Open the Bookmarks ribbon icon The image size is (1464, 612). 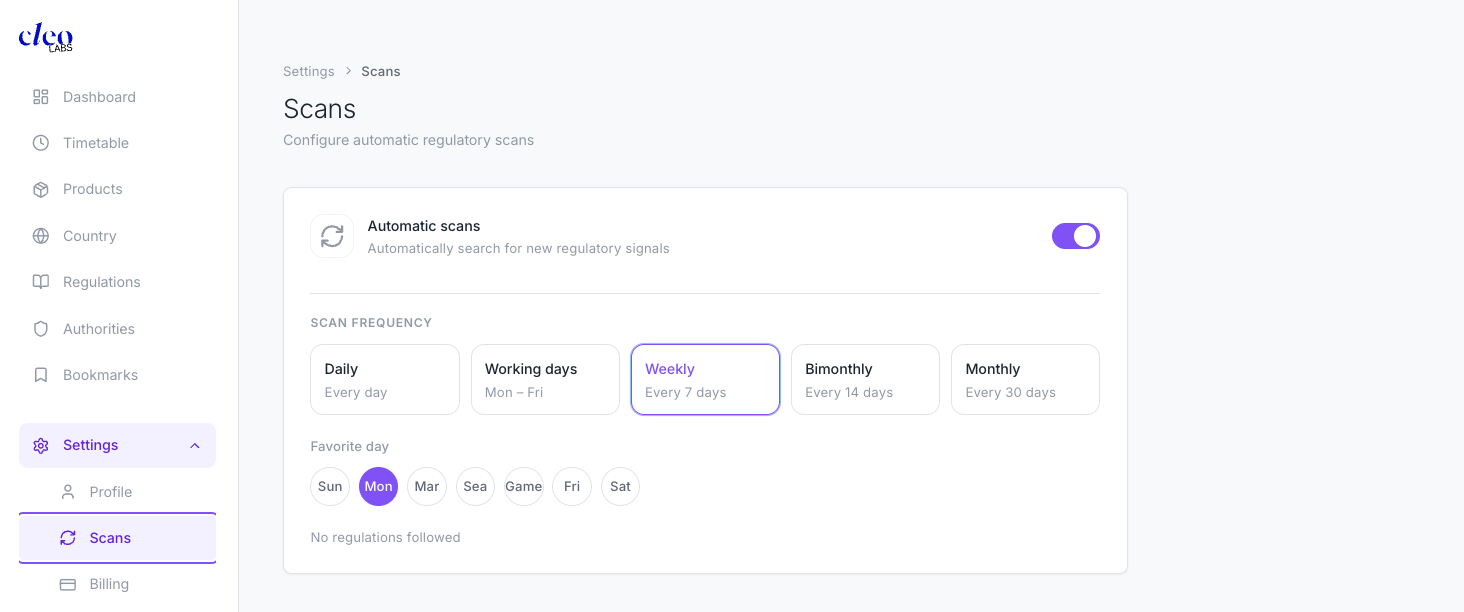[41, 375]
